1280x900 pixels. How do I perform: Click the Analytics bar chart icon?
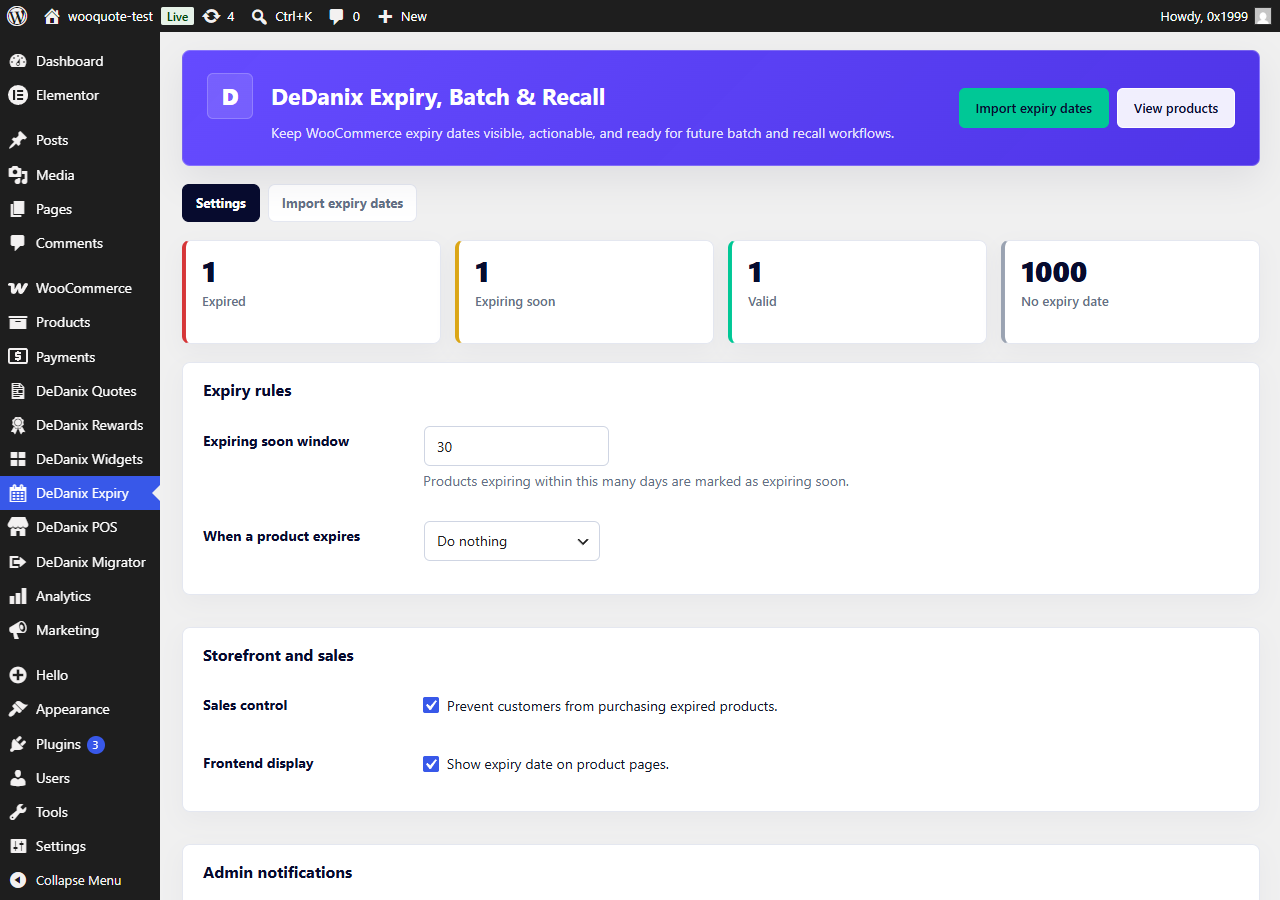click(18, 596)
